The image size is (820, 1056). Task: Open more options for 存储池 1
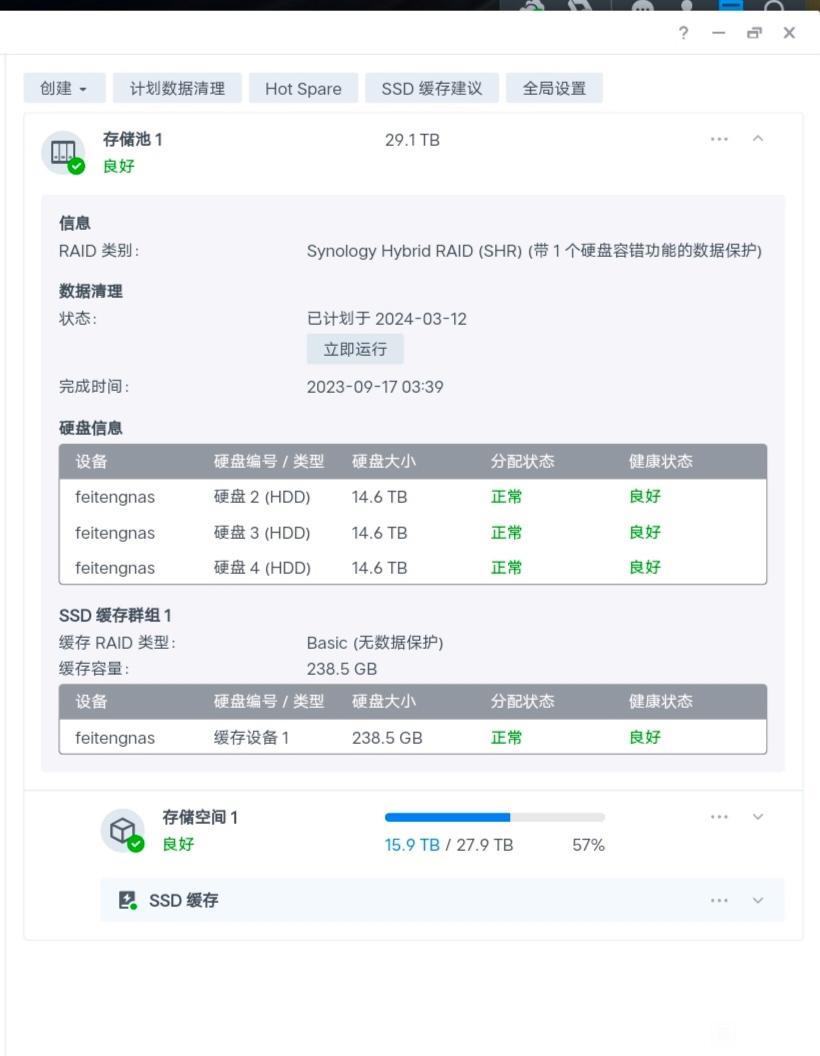pos(719,139)
